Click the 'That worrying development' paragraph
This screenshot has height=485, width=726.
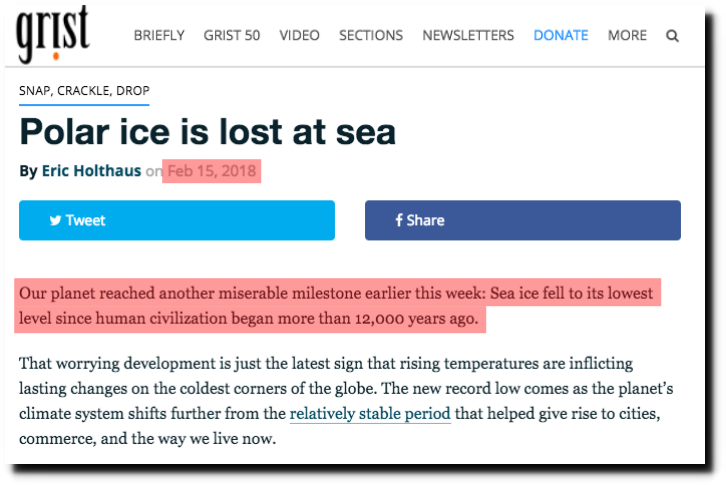(x=346, y=401)
